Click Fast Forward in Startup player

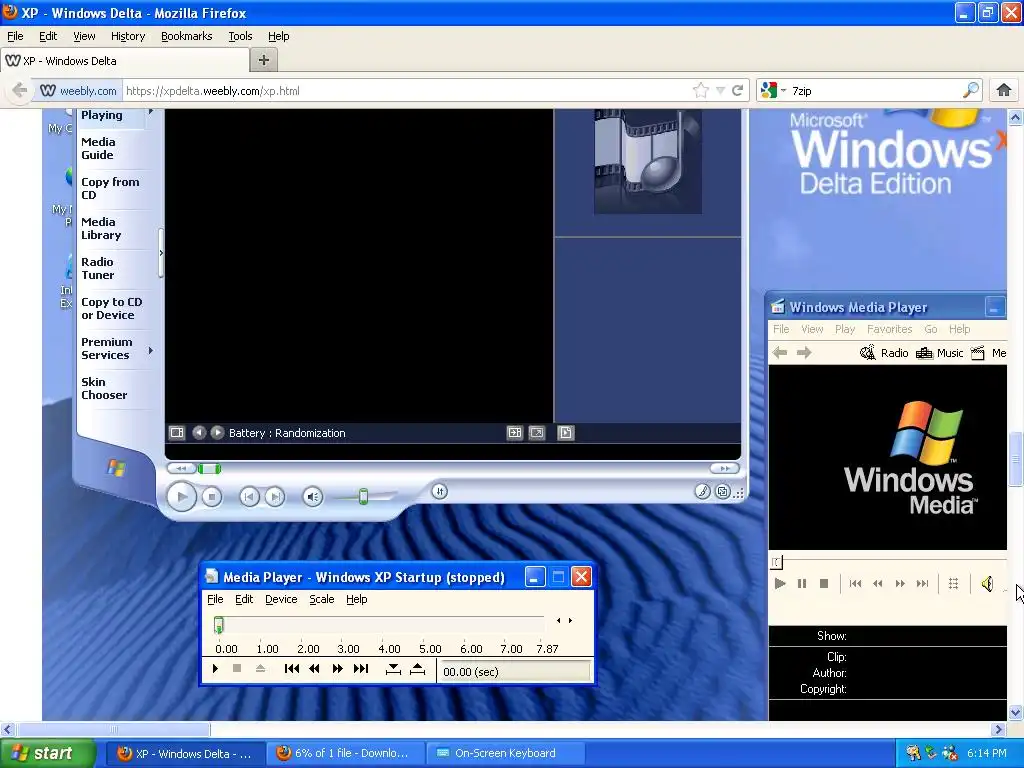click(x=338, y=669)
